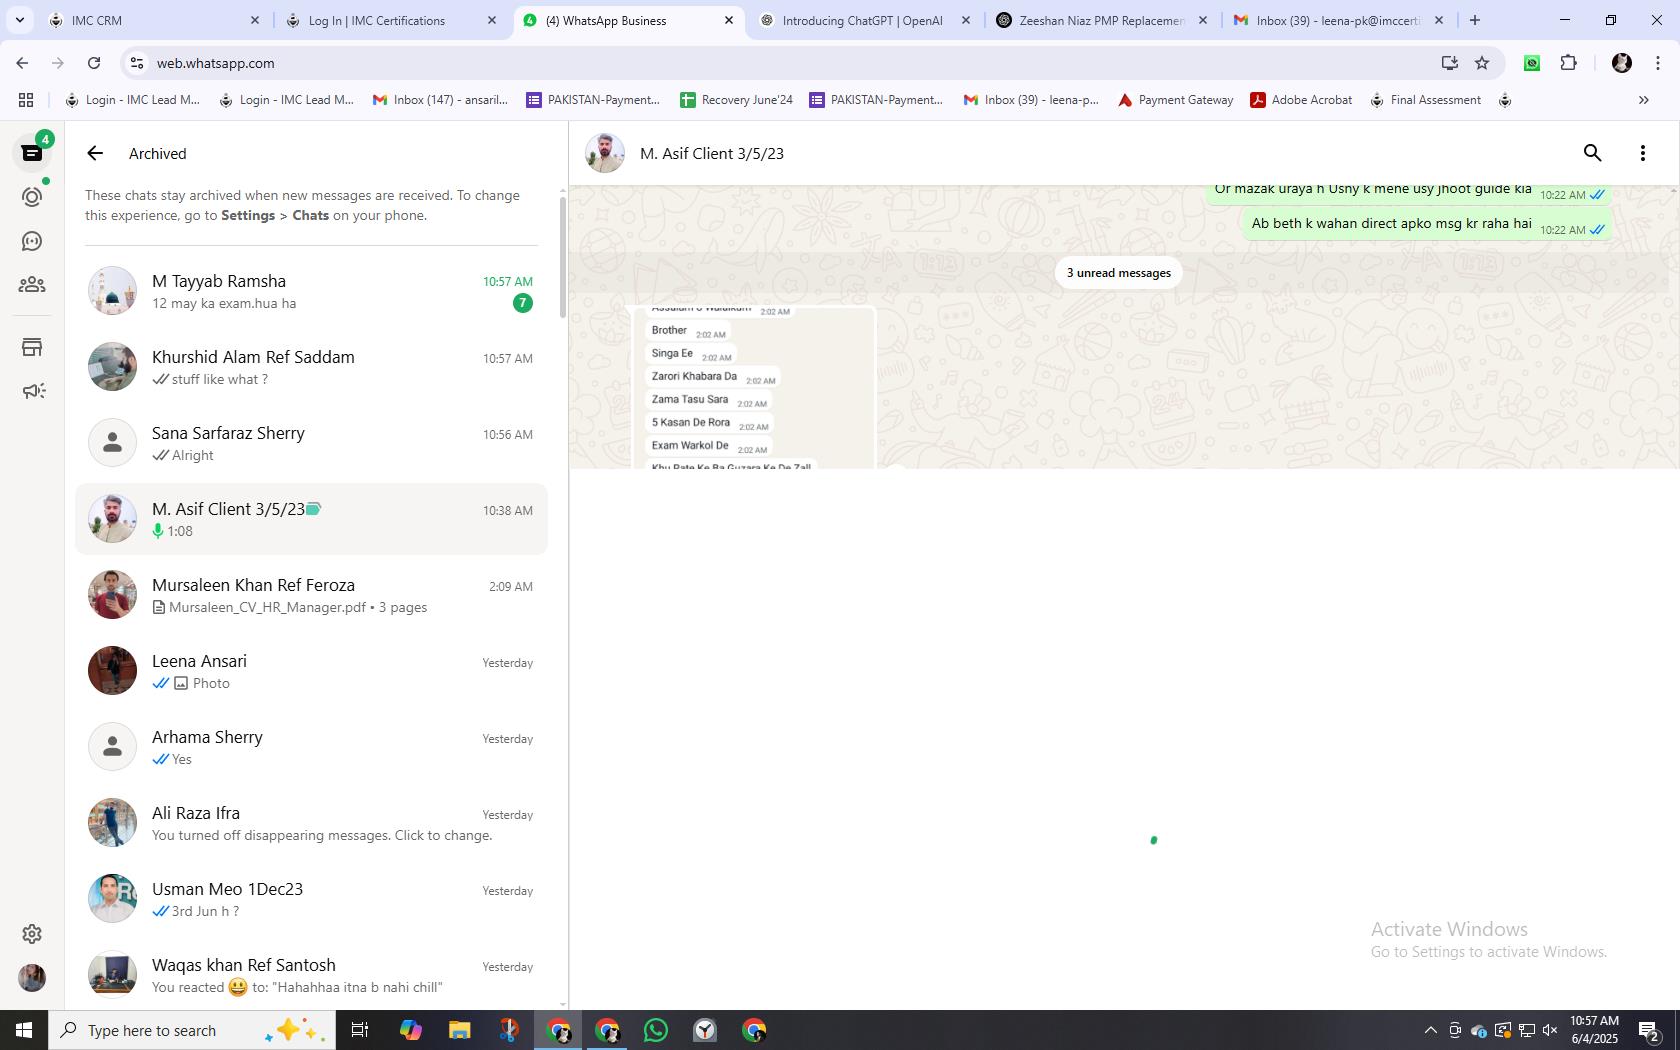Close the WhatsApp Business tab

click(x=729, y=20)
